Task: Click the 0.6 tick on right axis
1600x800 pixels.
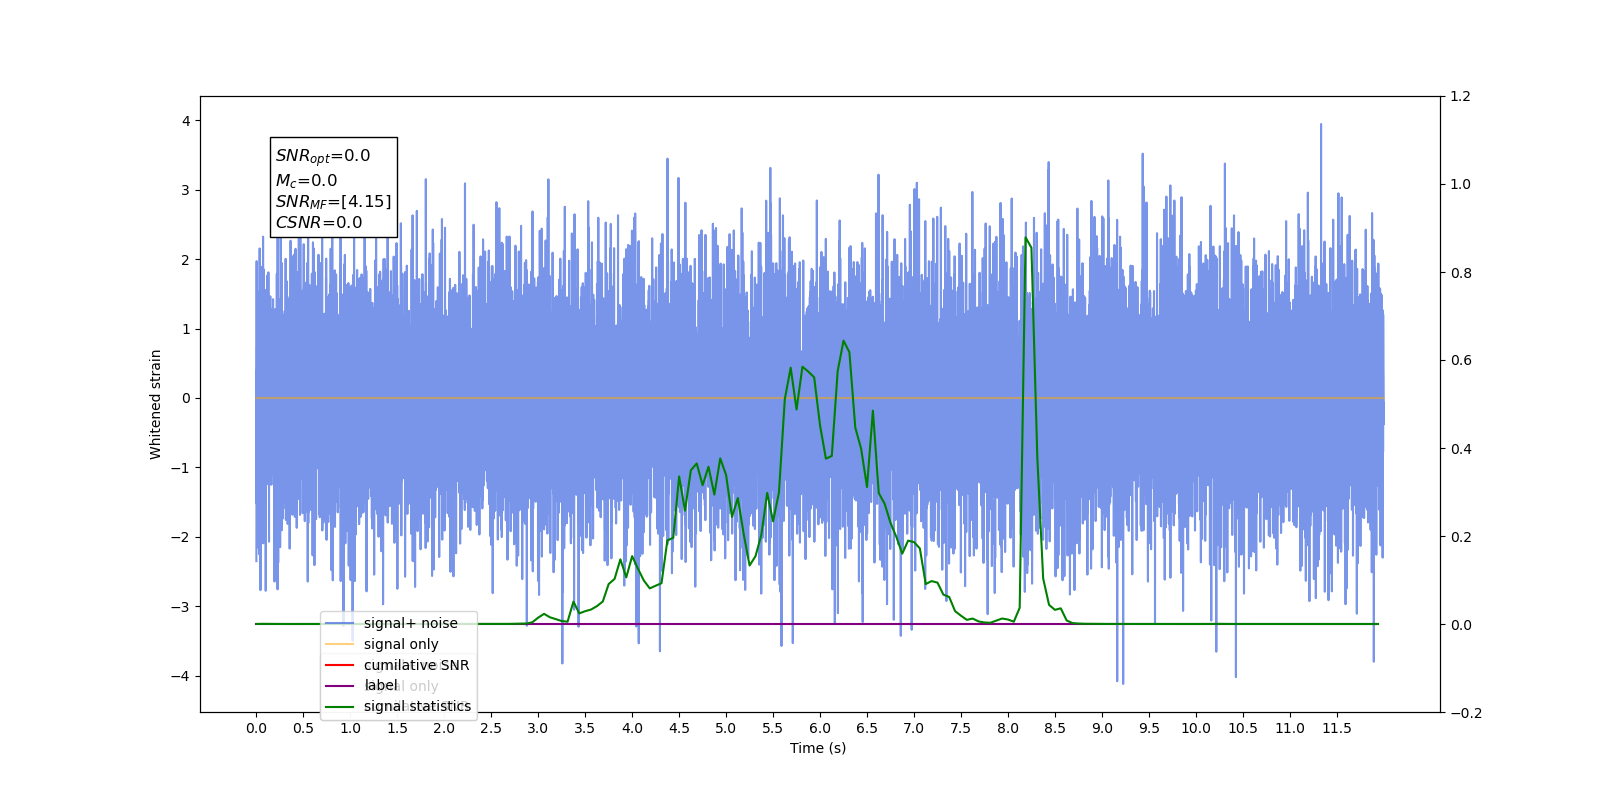Action: tap(1461, 360)
